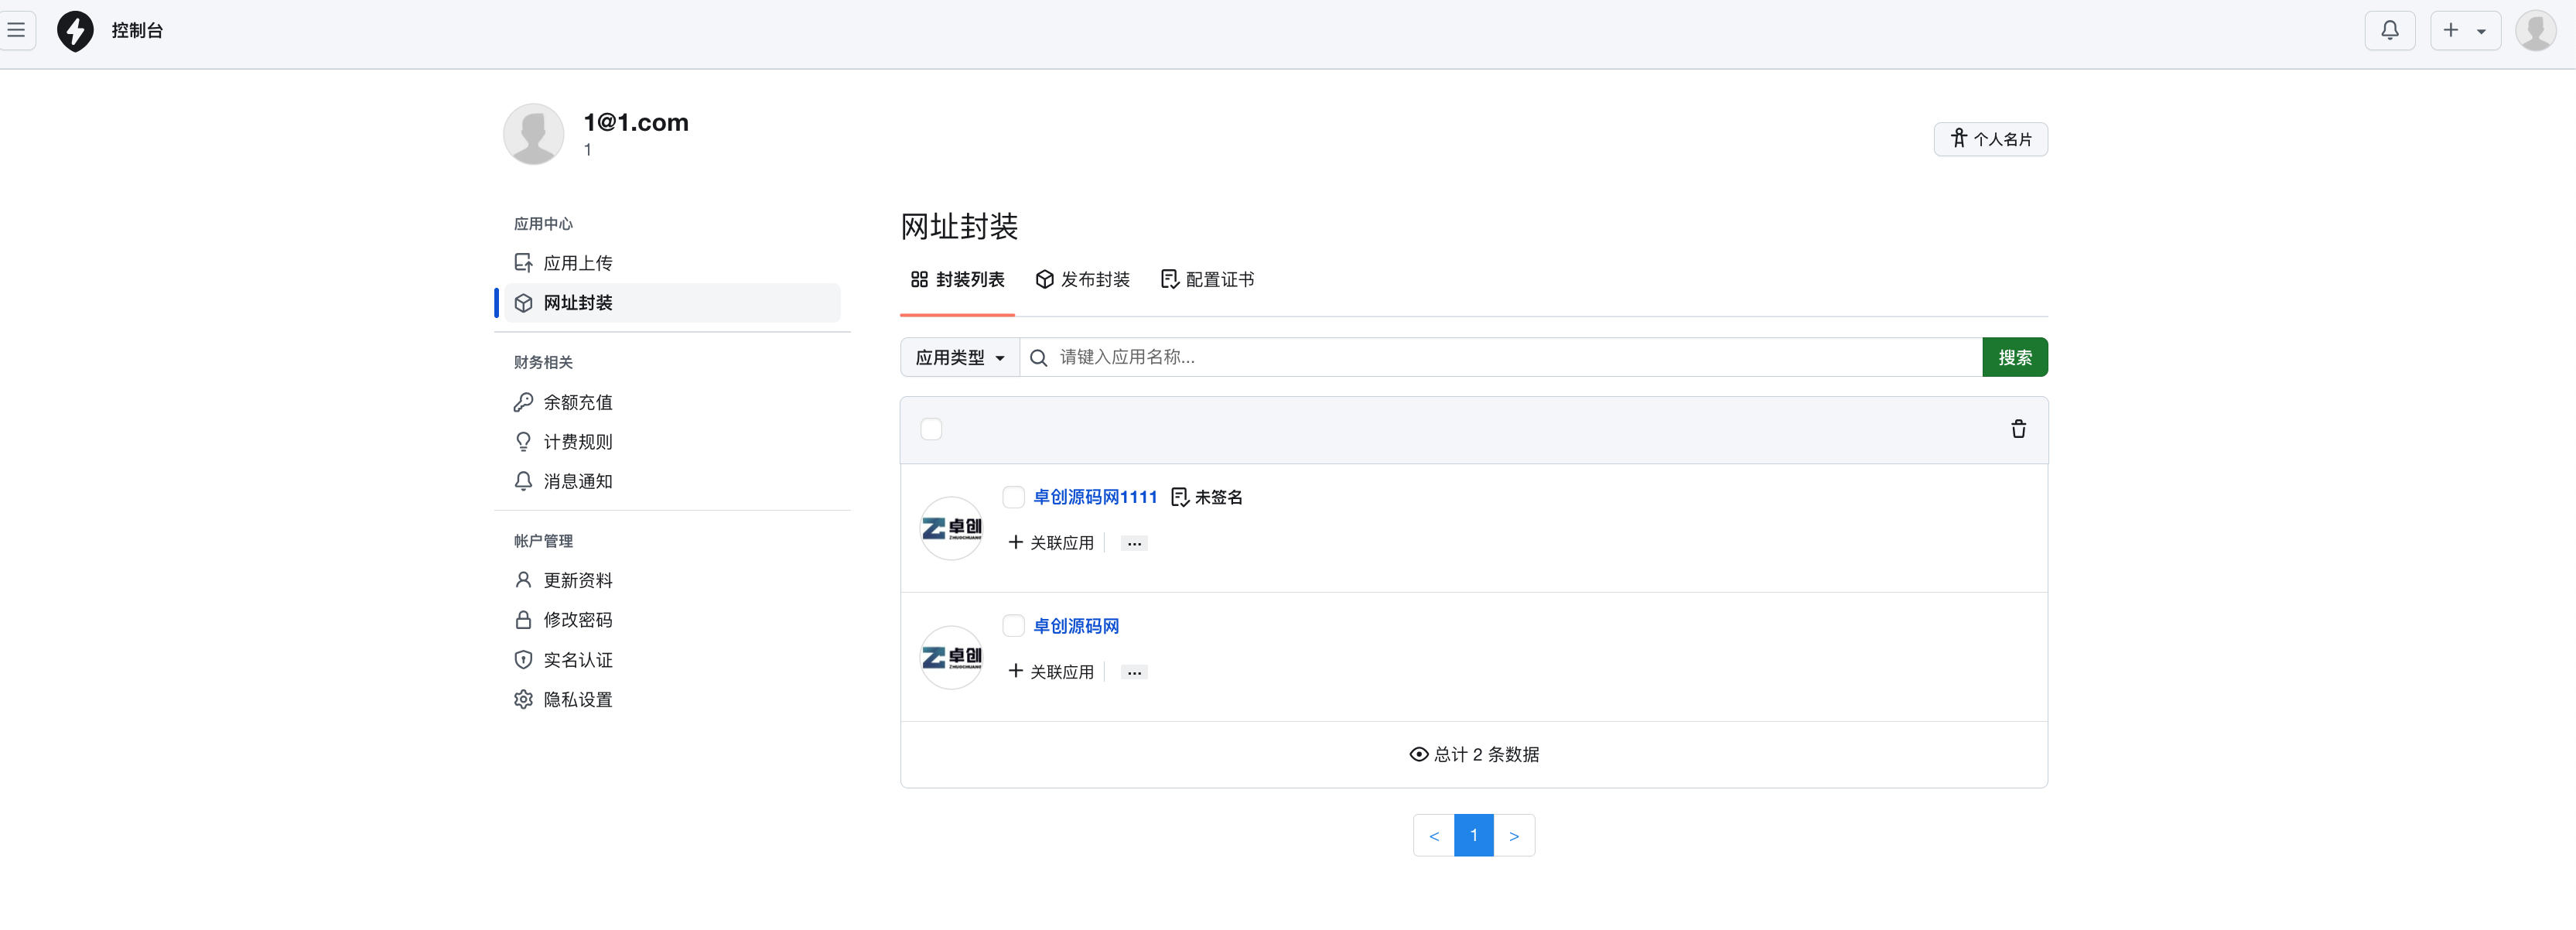This screenshot has width=2576, height=930.
Task: Open the hamburger menu at top left
Action: point(16,30)
